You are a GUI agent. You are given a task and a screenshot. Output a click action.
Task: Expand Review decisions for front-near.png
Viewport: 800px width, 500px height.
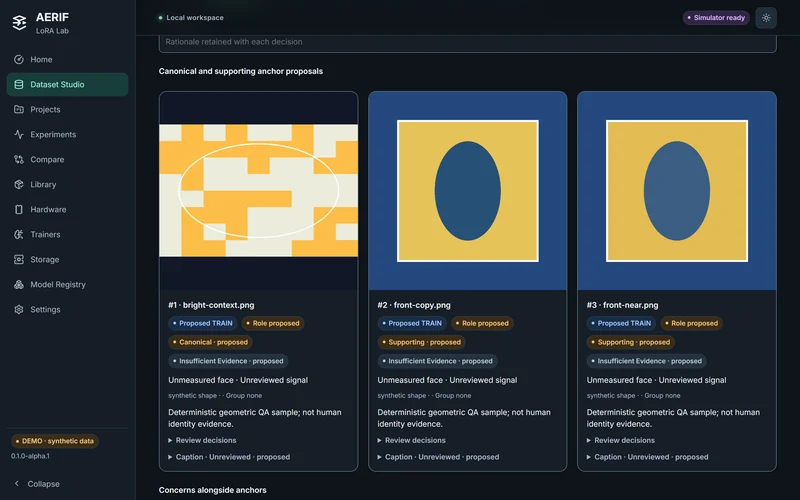click(x=621, y=440)
